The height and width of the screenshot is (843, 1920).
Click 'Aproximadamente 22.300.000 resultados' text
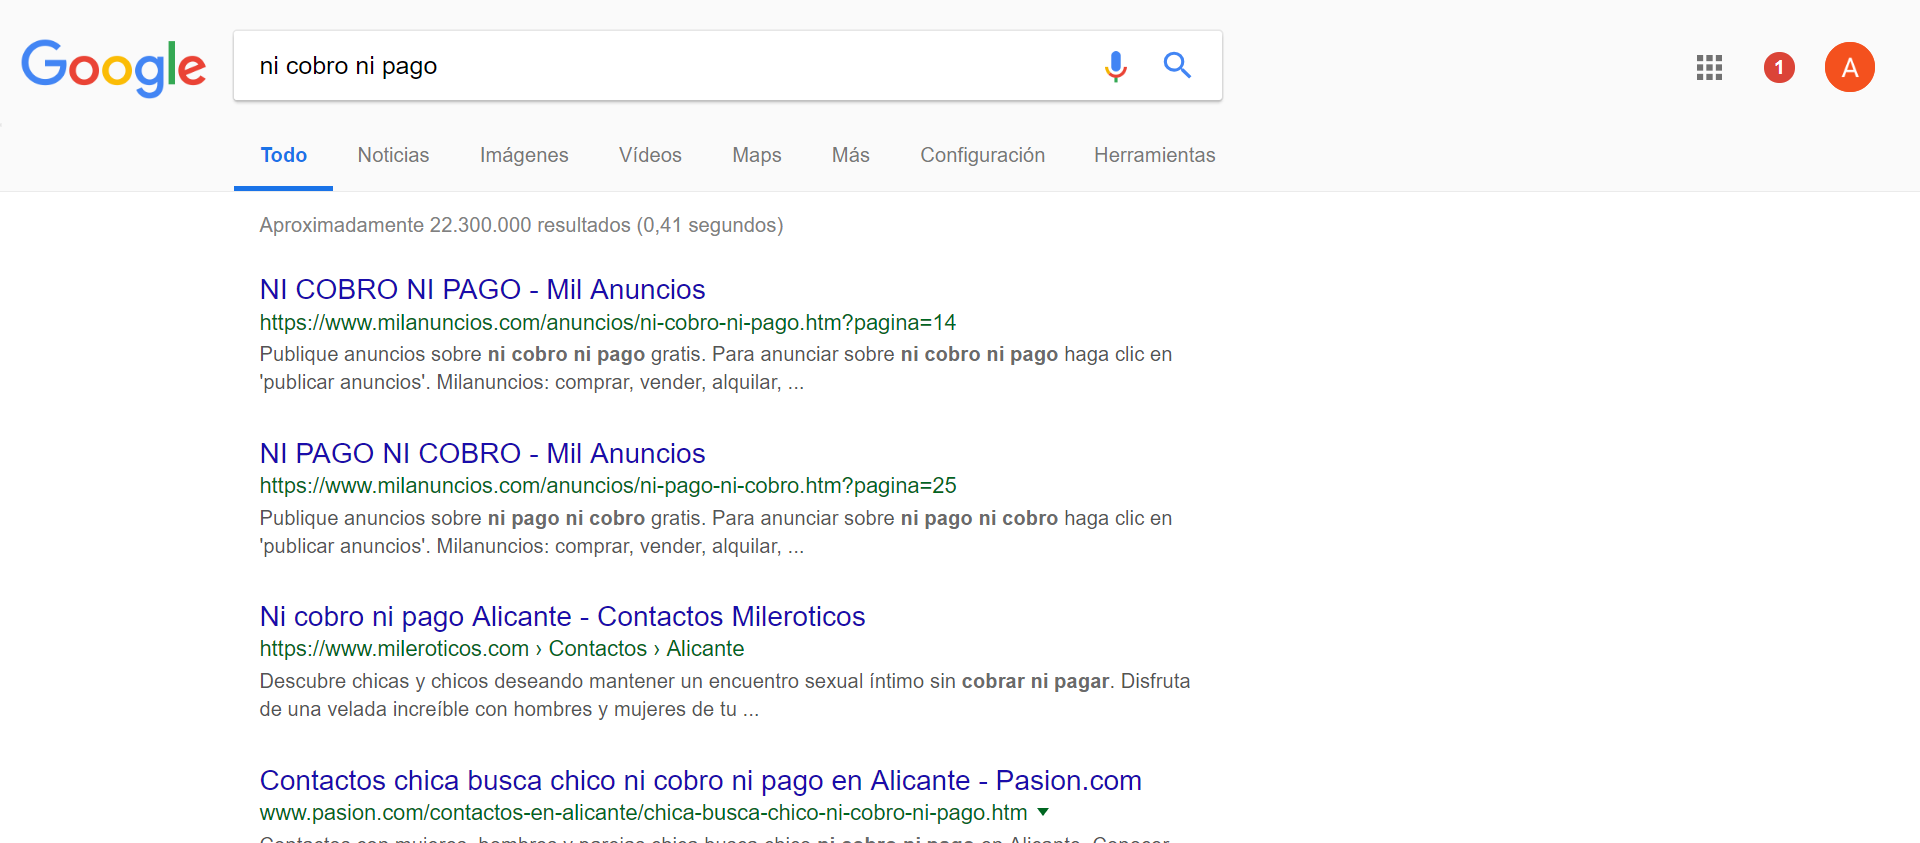point(521,225)
